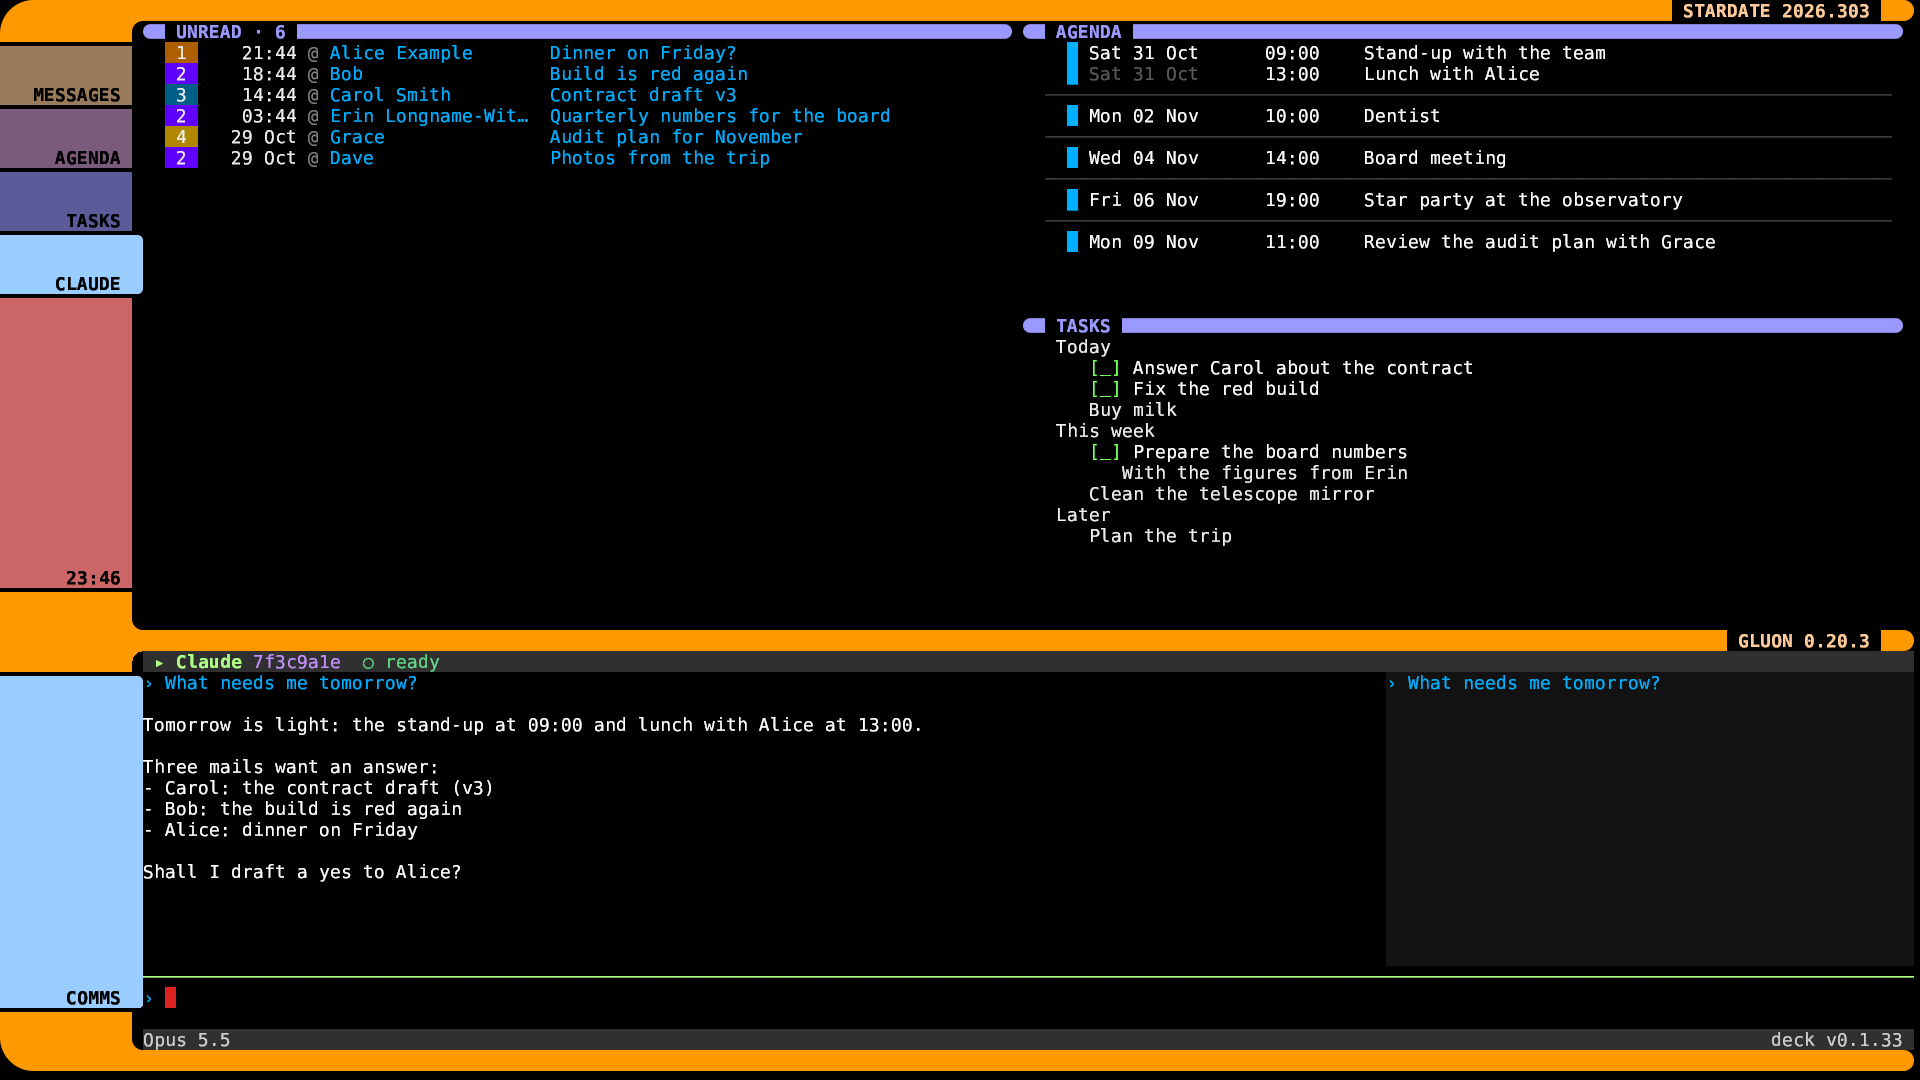Open the message 'Build is red again'
This screenshot has width=1920, height=1080.
[649, 74]
